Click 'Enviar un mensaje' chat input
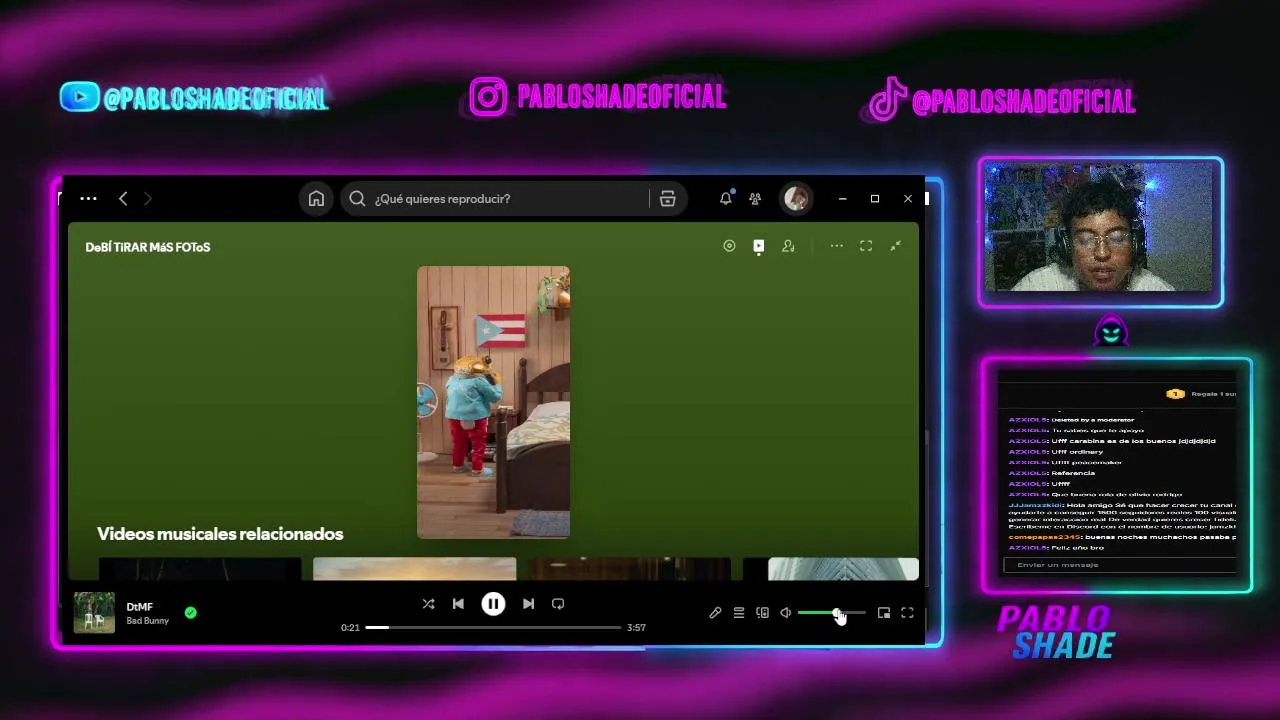This screenshot has height=720, width=1280. pyautogui.click(x=1120, y=565)
